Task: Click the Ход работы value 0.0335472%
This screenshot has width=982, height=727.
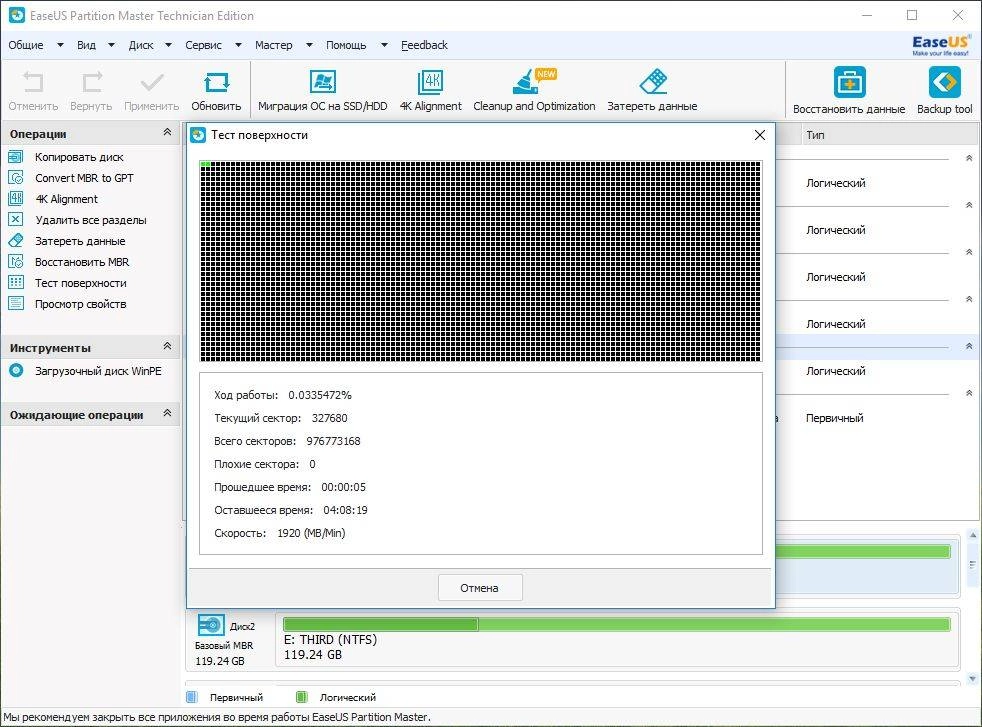Action: tap(320, 395)
